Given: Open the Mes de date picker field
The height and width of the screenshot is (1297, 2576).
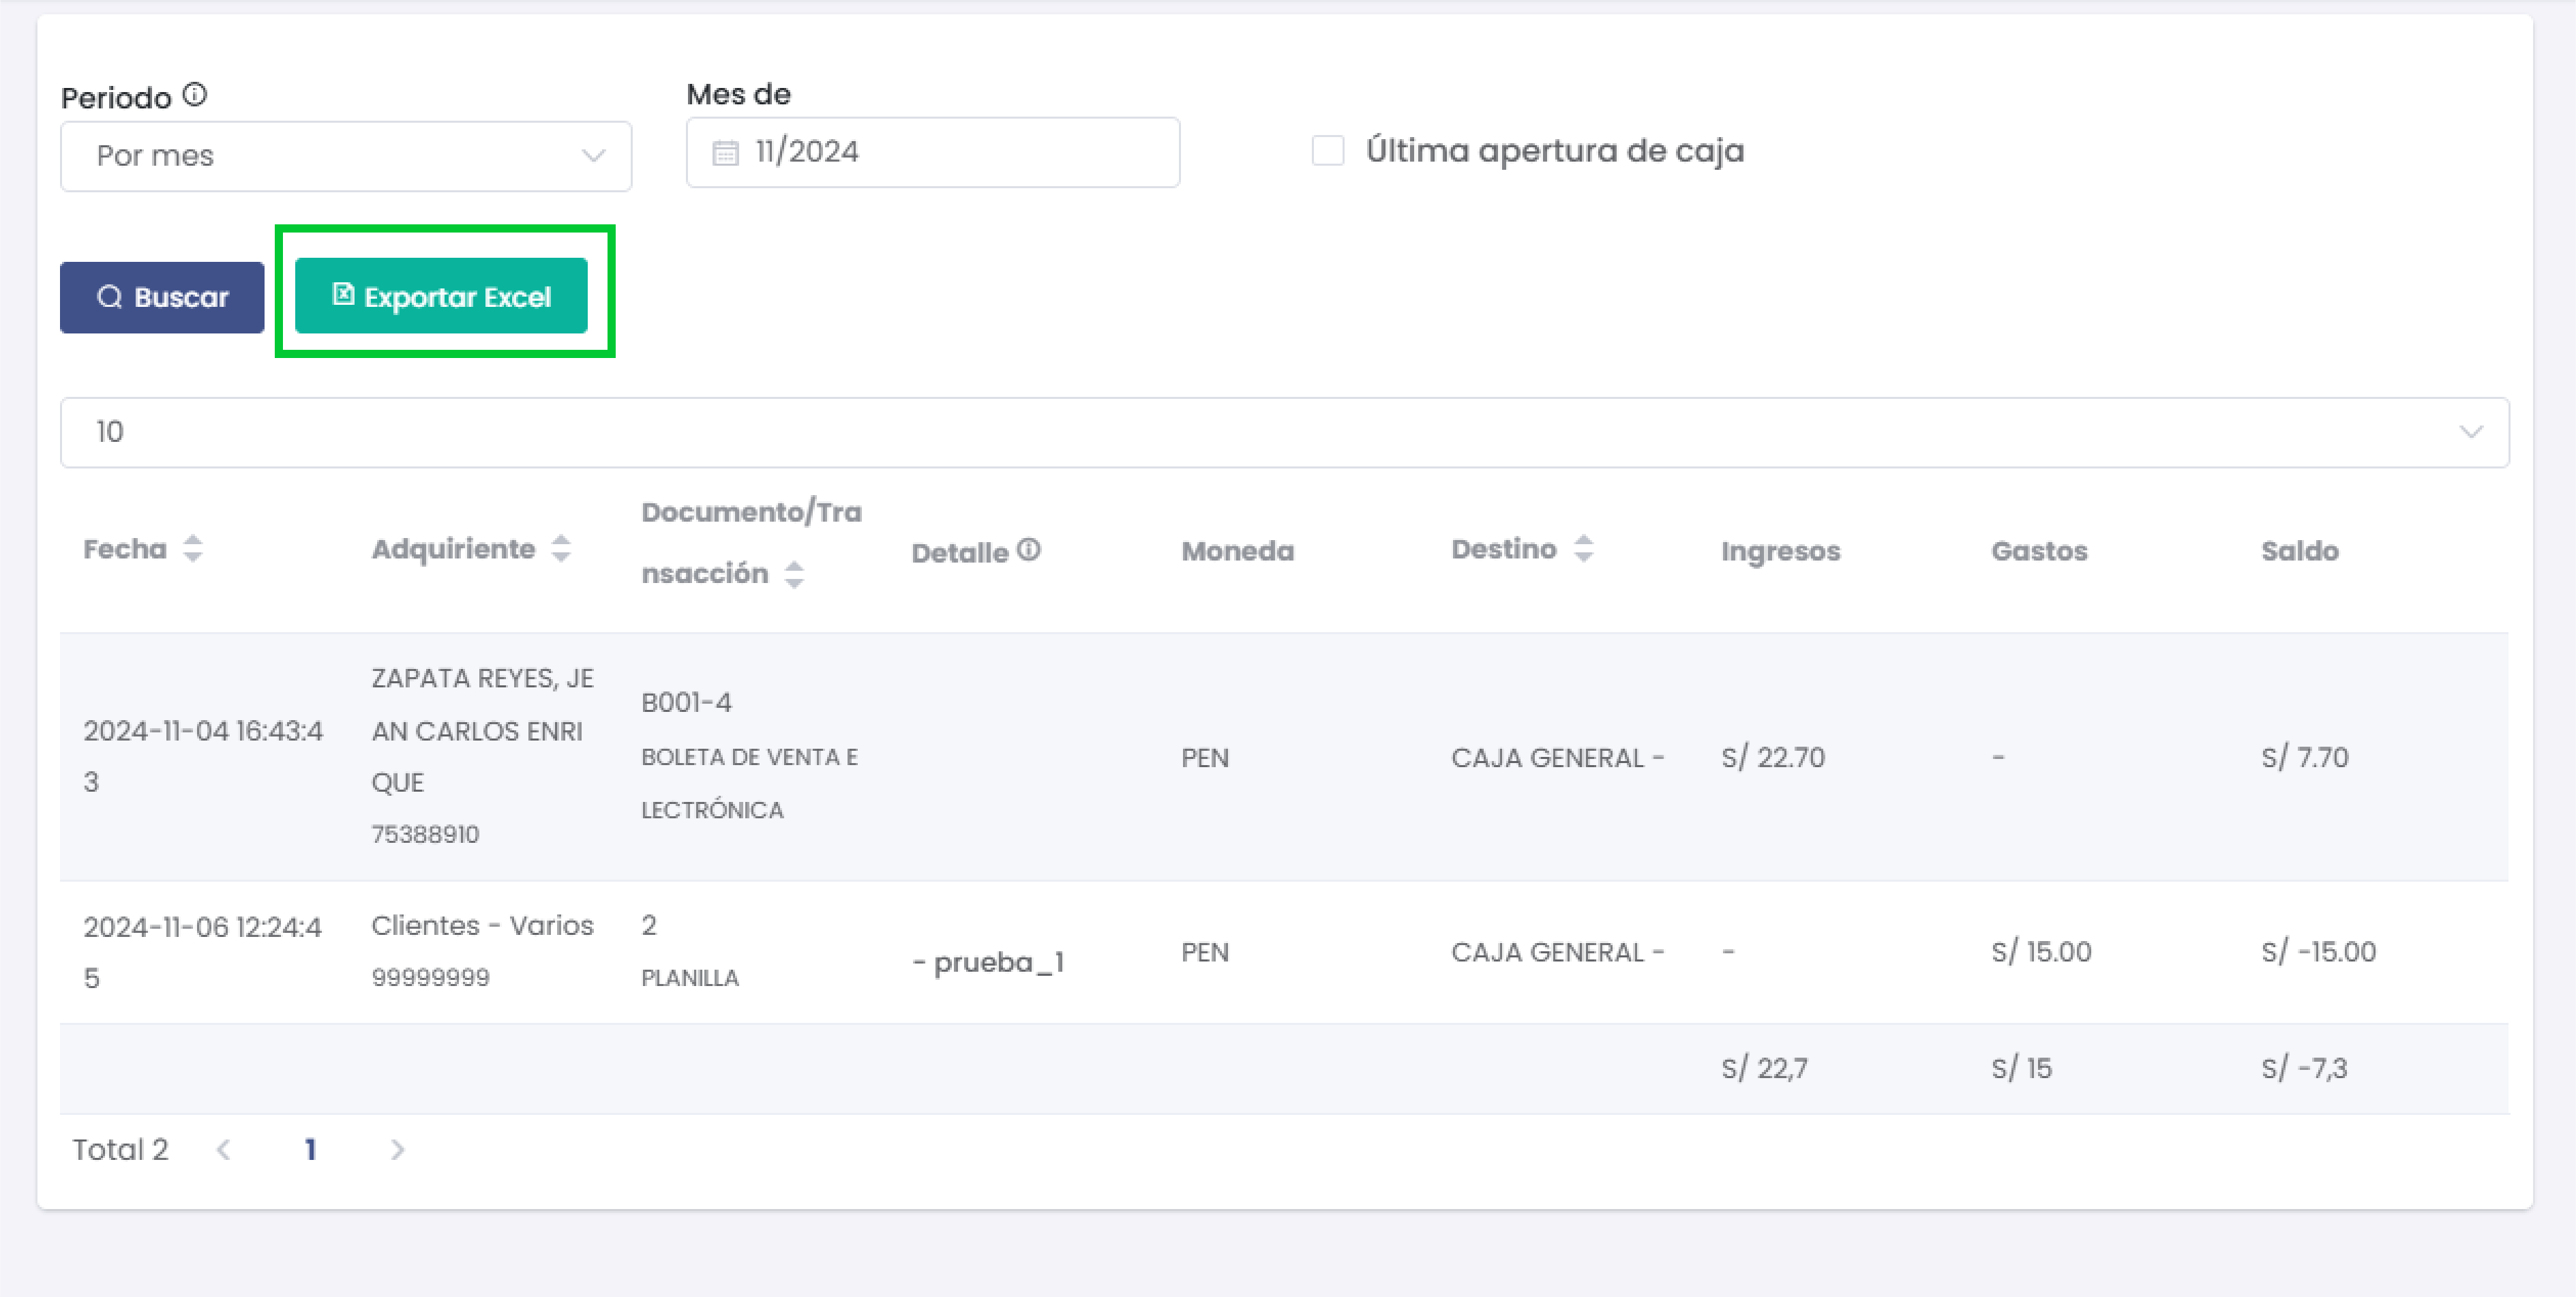Looking at the screenshot, I should (x=932, y=153).
